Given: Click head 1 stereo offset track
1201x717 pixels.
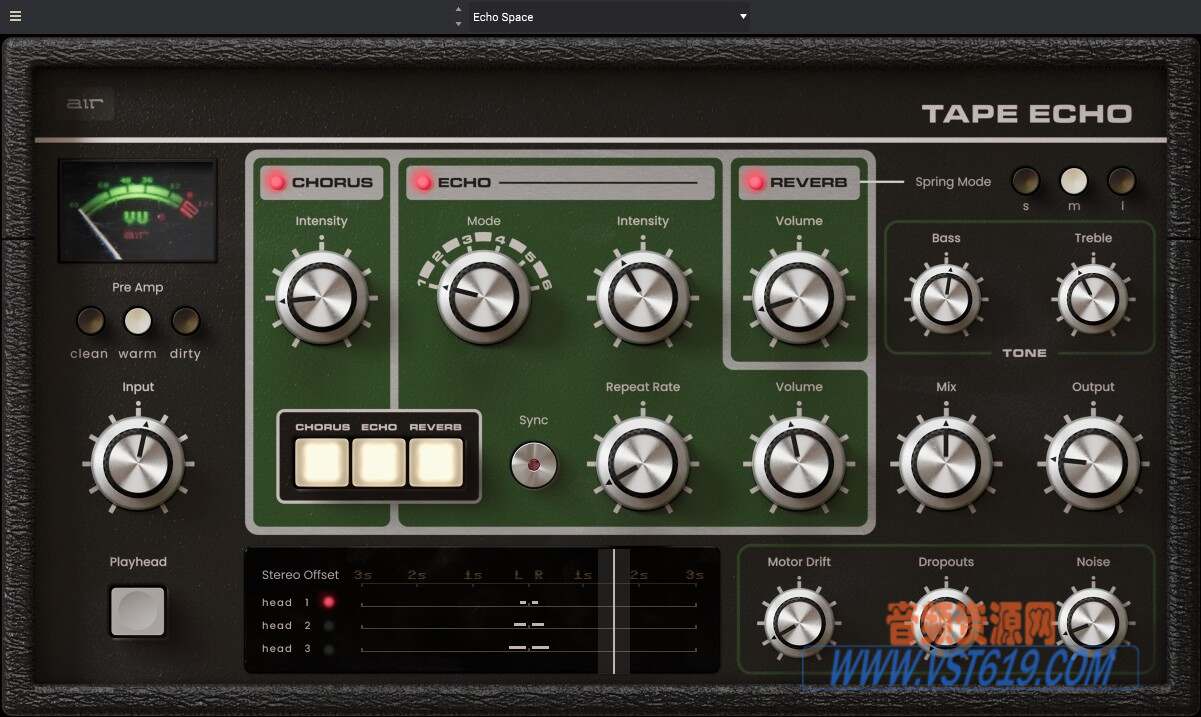Looking at the screenshot, I should [x=529, y=603].
